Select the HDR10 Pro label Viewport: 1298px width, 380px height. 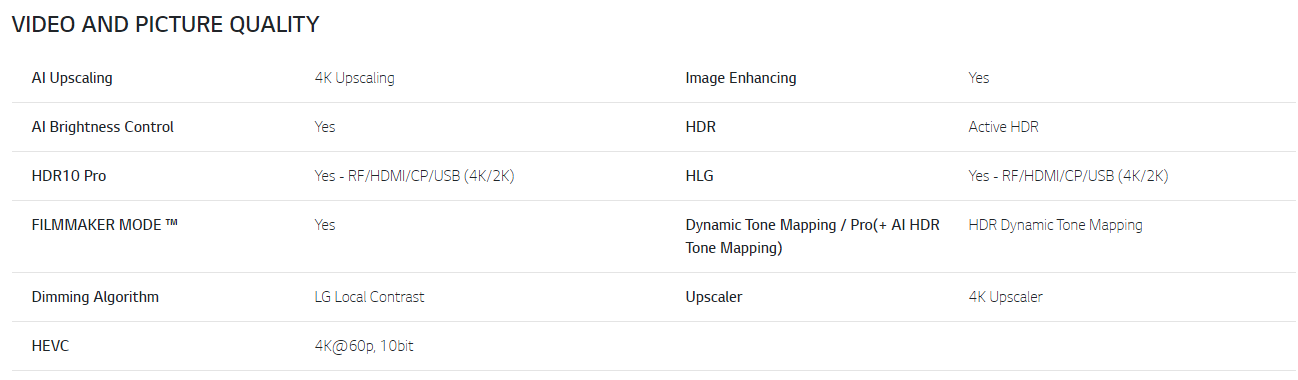point(69,176)
